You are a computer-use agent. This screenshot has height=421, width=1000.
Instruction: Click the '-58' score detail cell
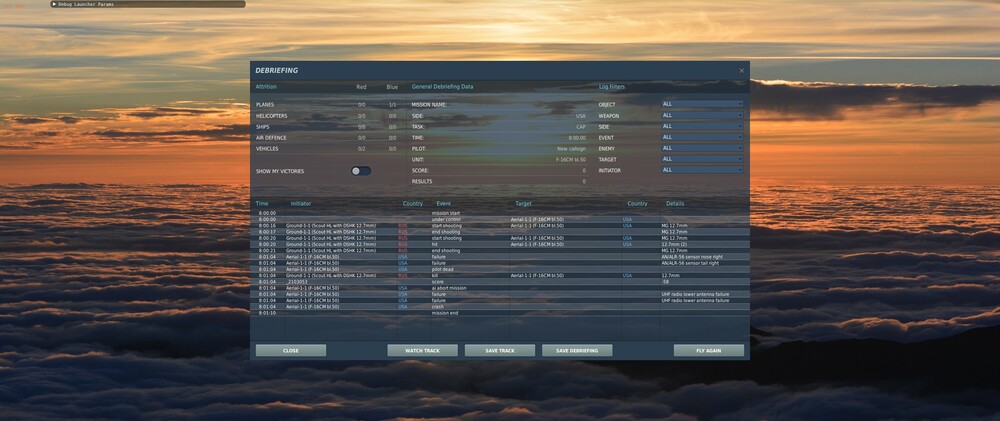tap(666, 281)
